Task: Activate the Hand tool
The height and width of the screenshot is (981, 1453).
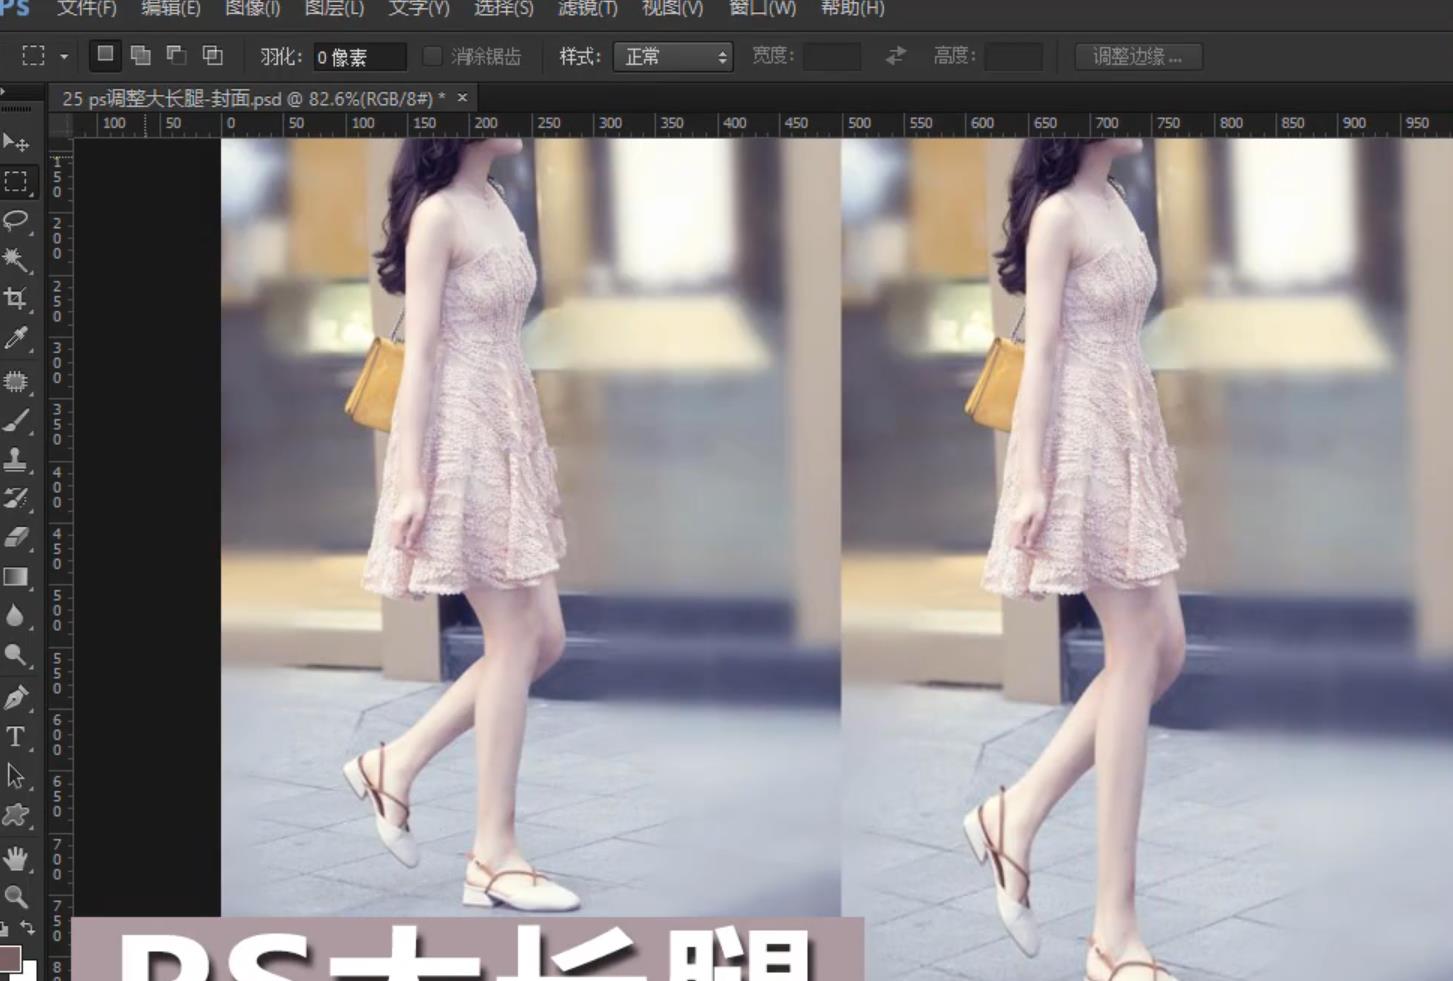Action: [x=16, y=858]
